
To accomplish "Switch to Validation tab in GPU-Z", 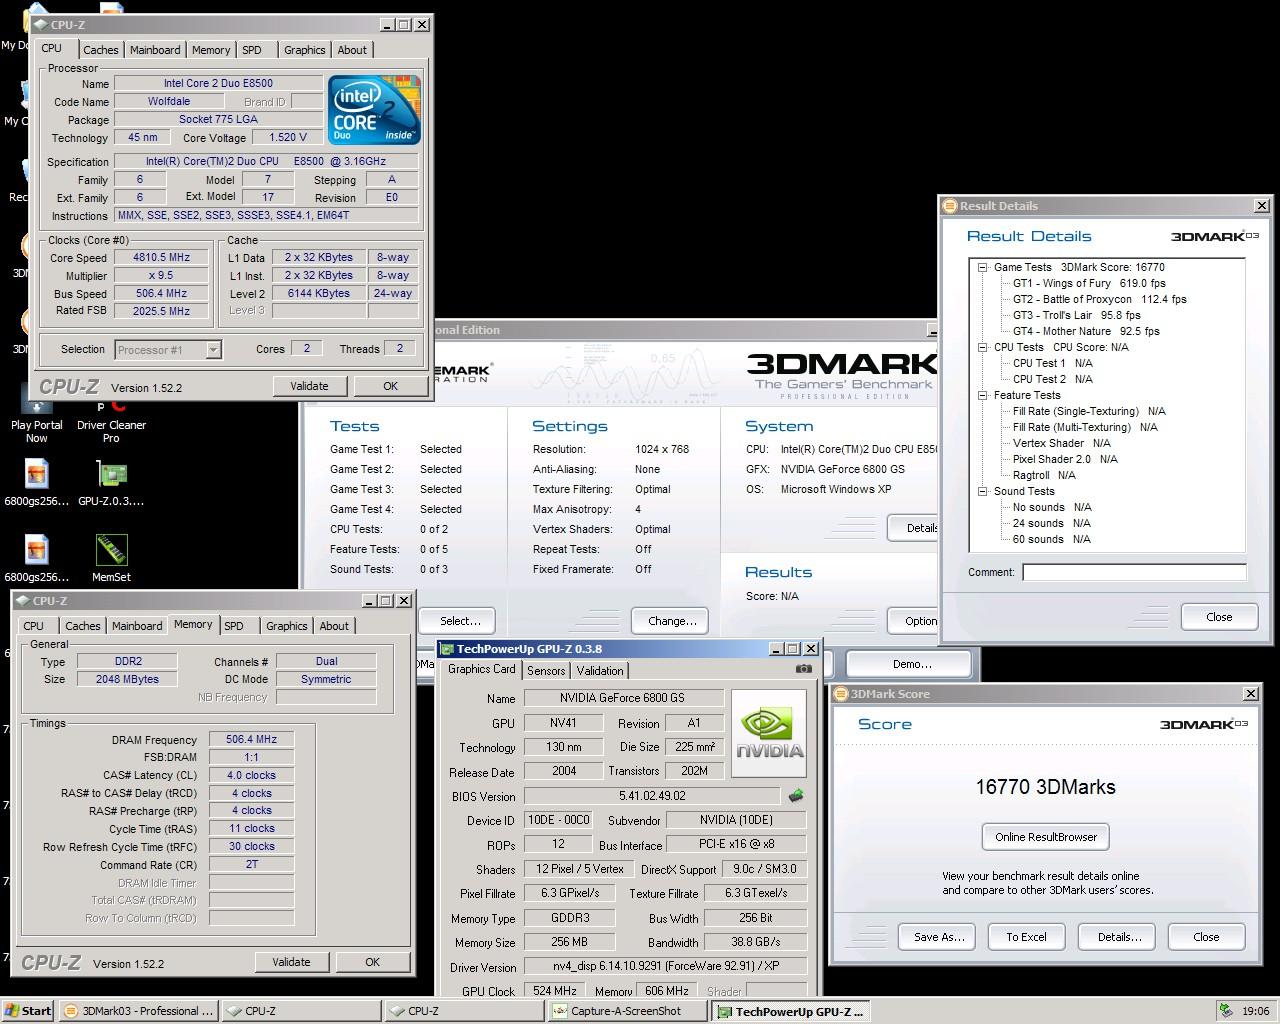I will click(x=600, y=671).
